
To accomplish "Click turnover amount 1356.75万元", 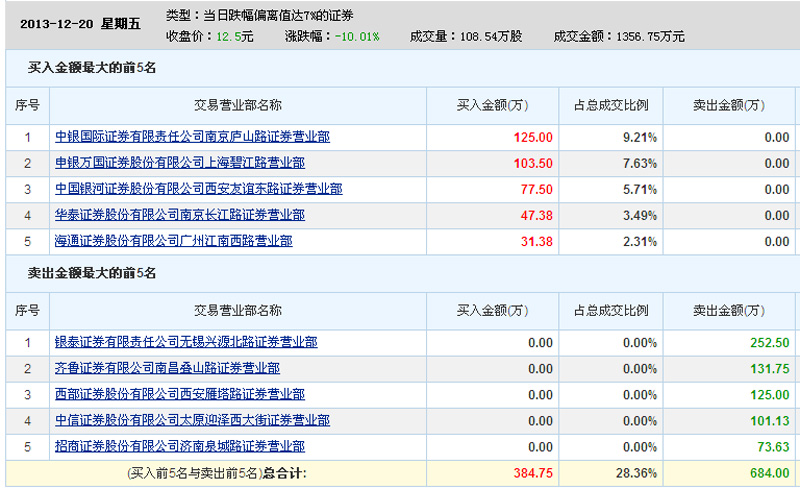I will [650, 37].
